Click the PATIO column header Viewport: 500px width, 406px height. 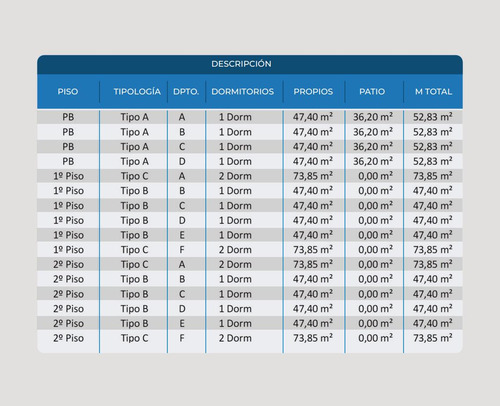(x=372, y=91)
